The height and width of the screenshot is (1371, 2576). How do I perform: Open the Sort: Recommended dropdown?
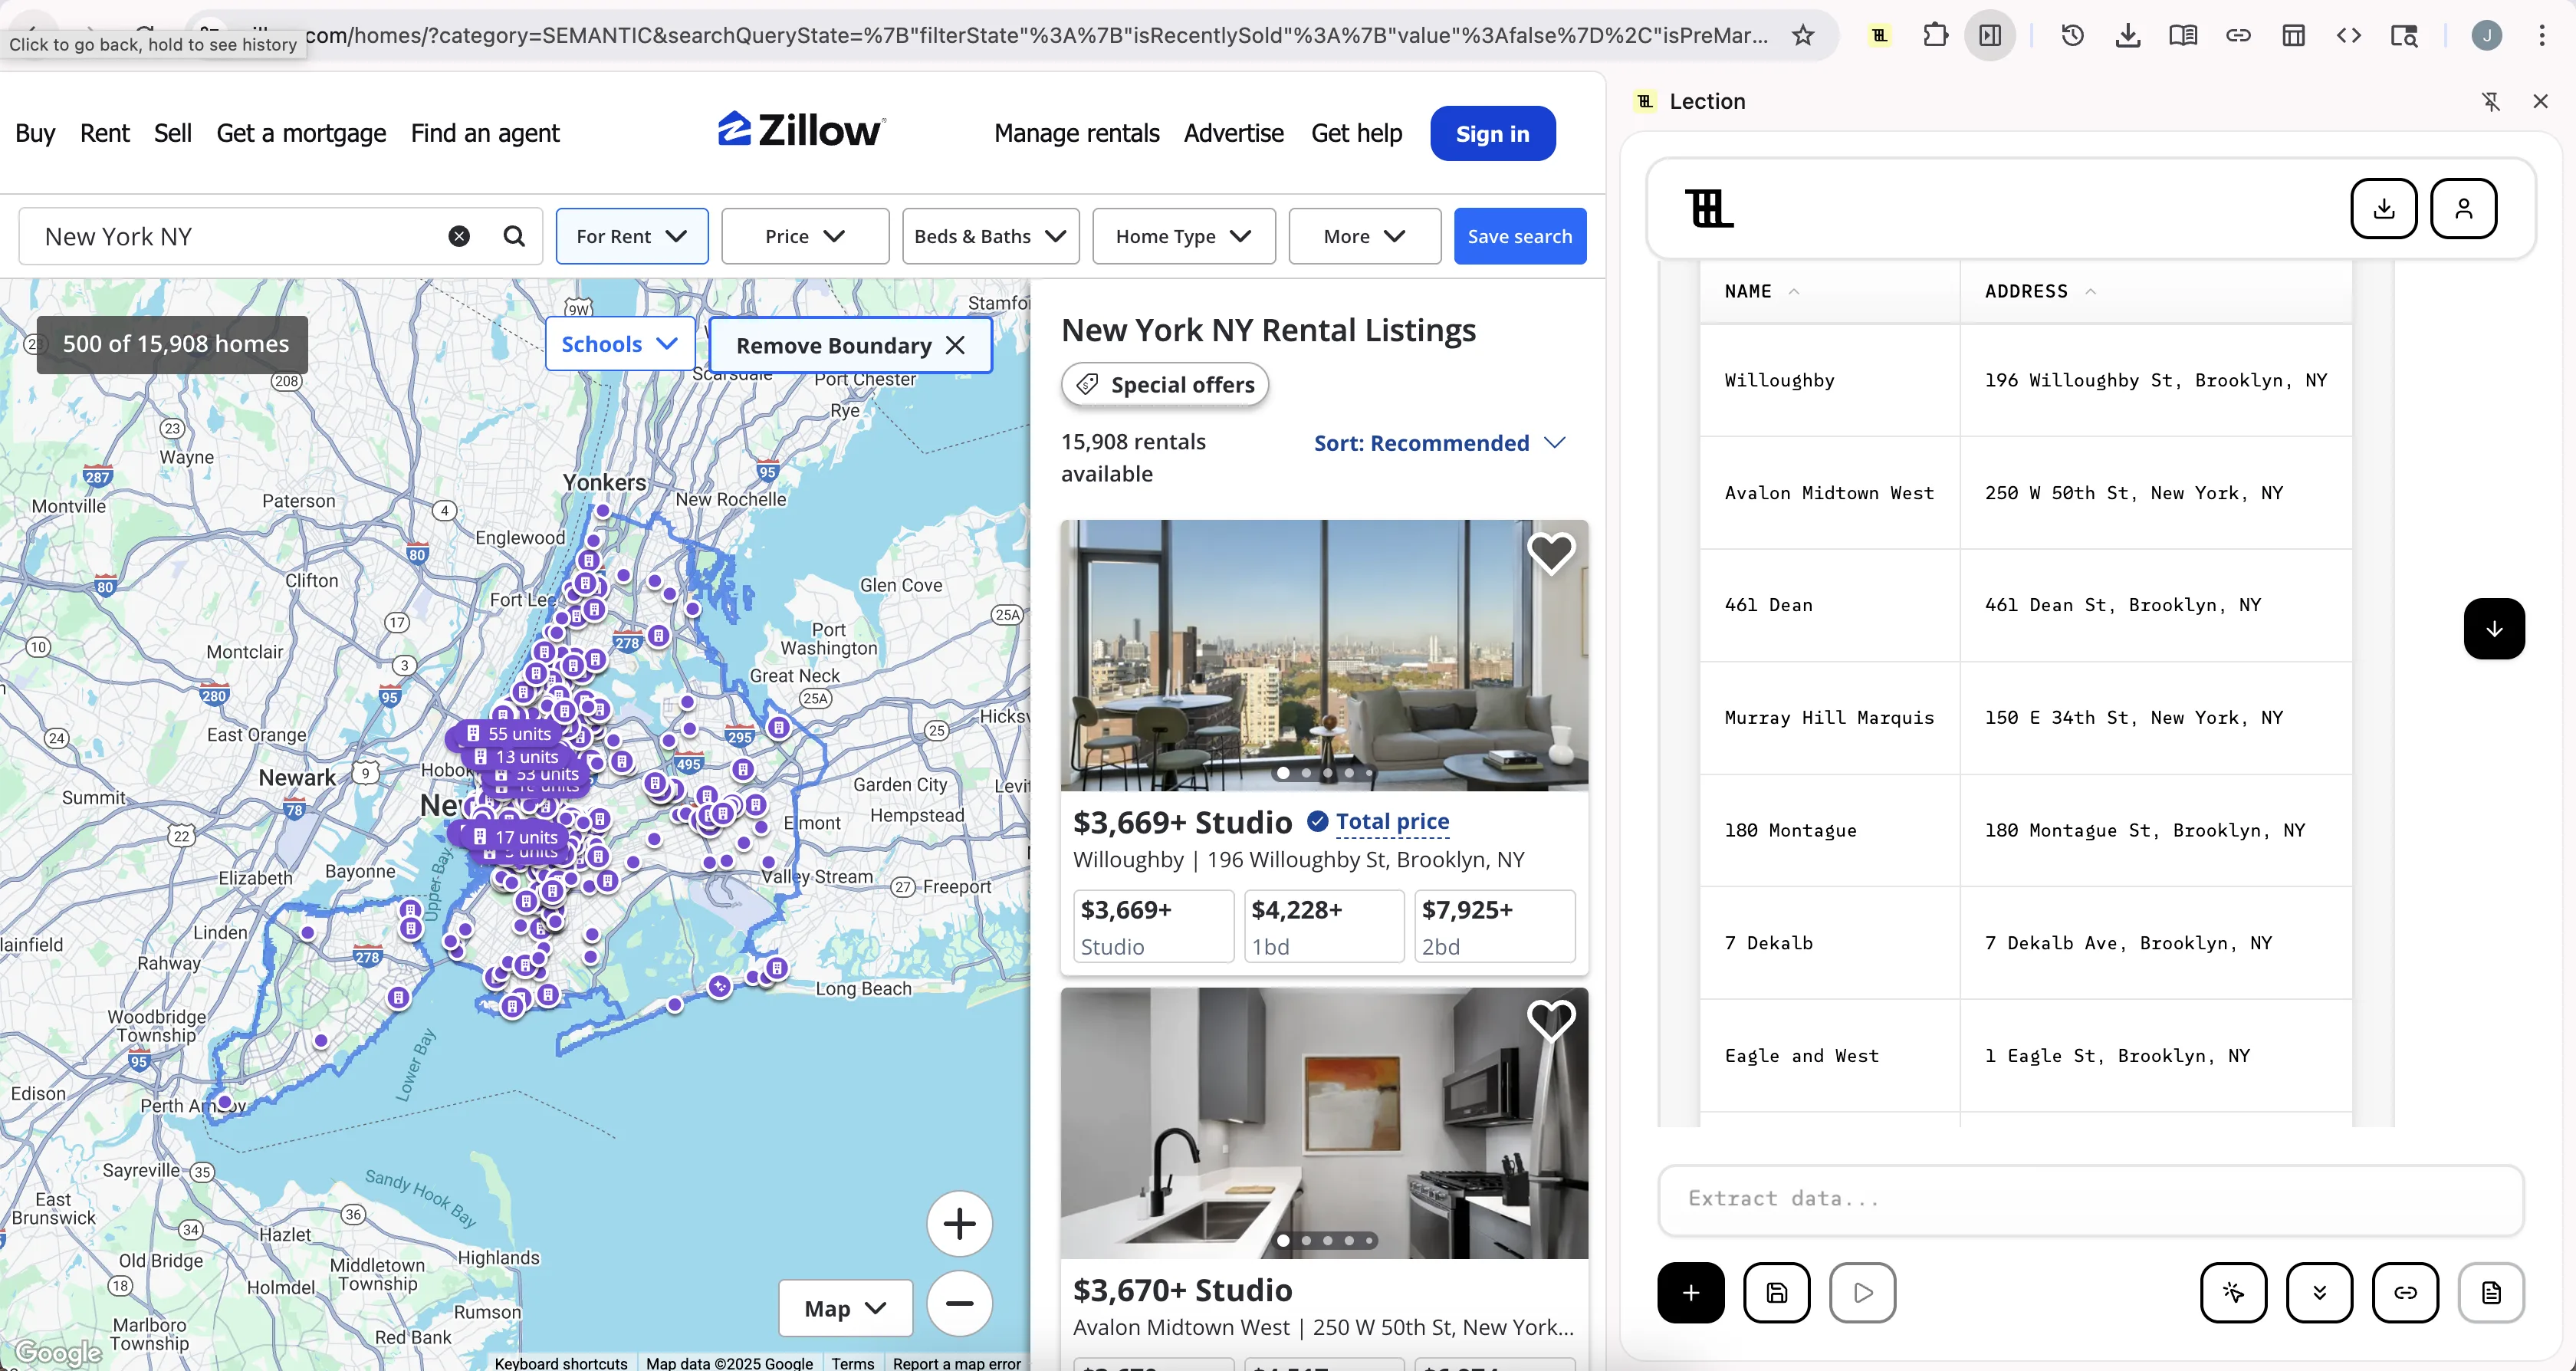(x=1438, y=443)
